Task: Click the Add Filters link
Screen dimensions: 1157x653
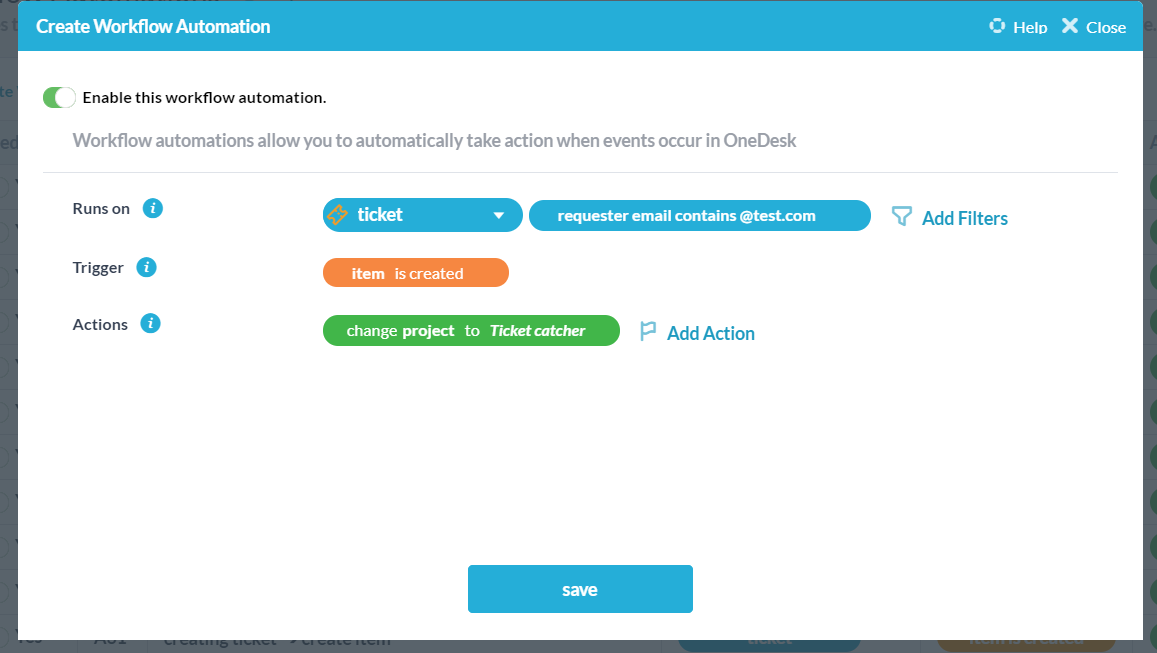Action: pos(963,217)
